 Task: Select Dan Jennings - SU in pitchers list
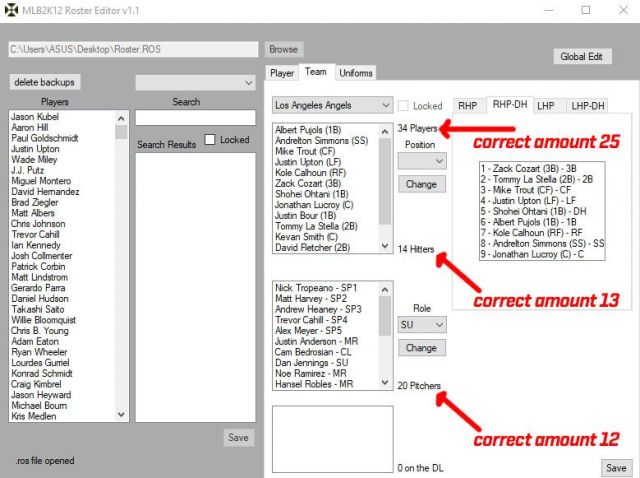pos(326,362)
